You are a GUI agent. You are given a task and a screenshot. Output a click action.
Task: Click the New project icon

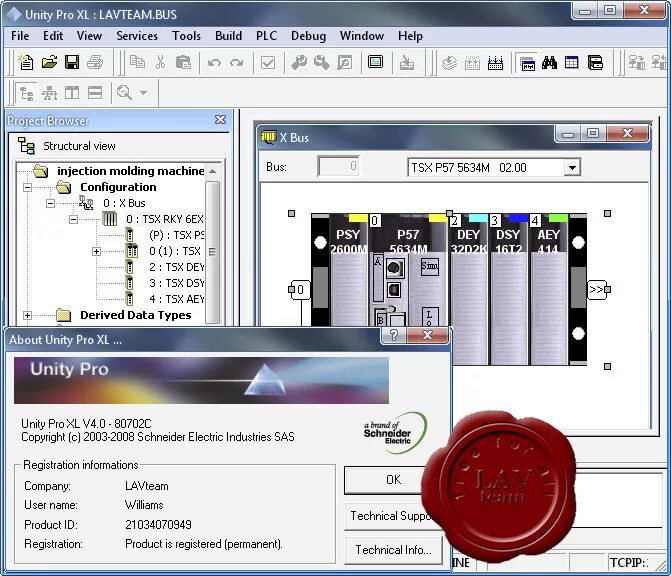pyautogui.click(x=26, y=62)
